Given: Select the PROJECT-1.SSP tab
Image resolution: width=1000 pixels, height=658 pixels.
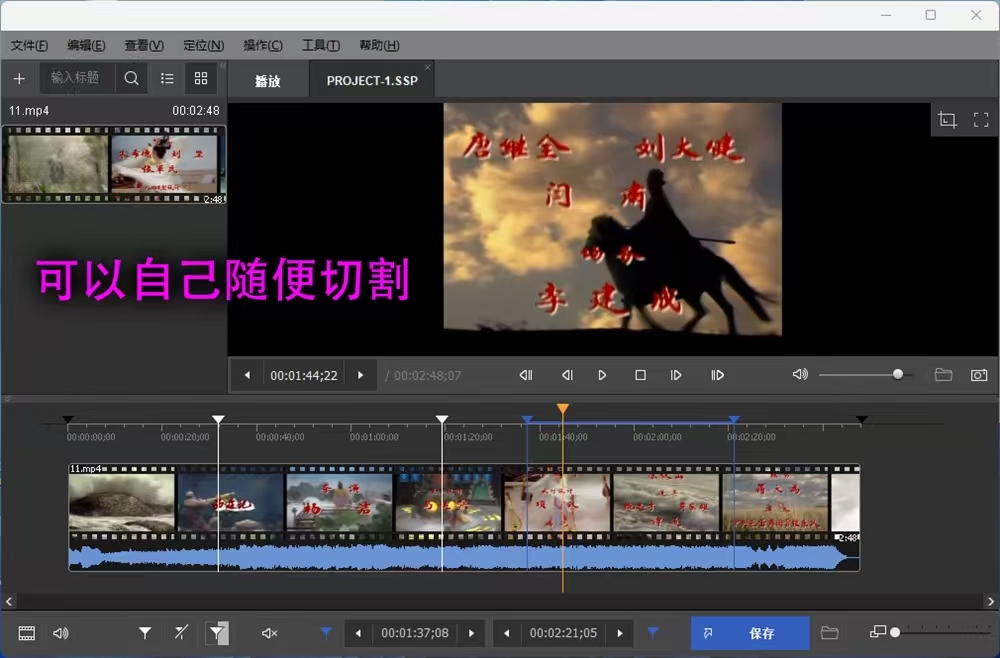Looking at the screenshot, I should pos(372,81).
